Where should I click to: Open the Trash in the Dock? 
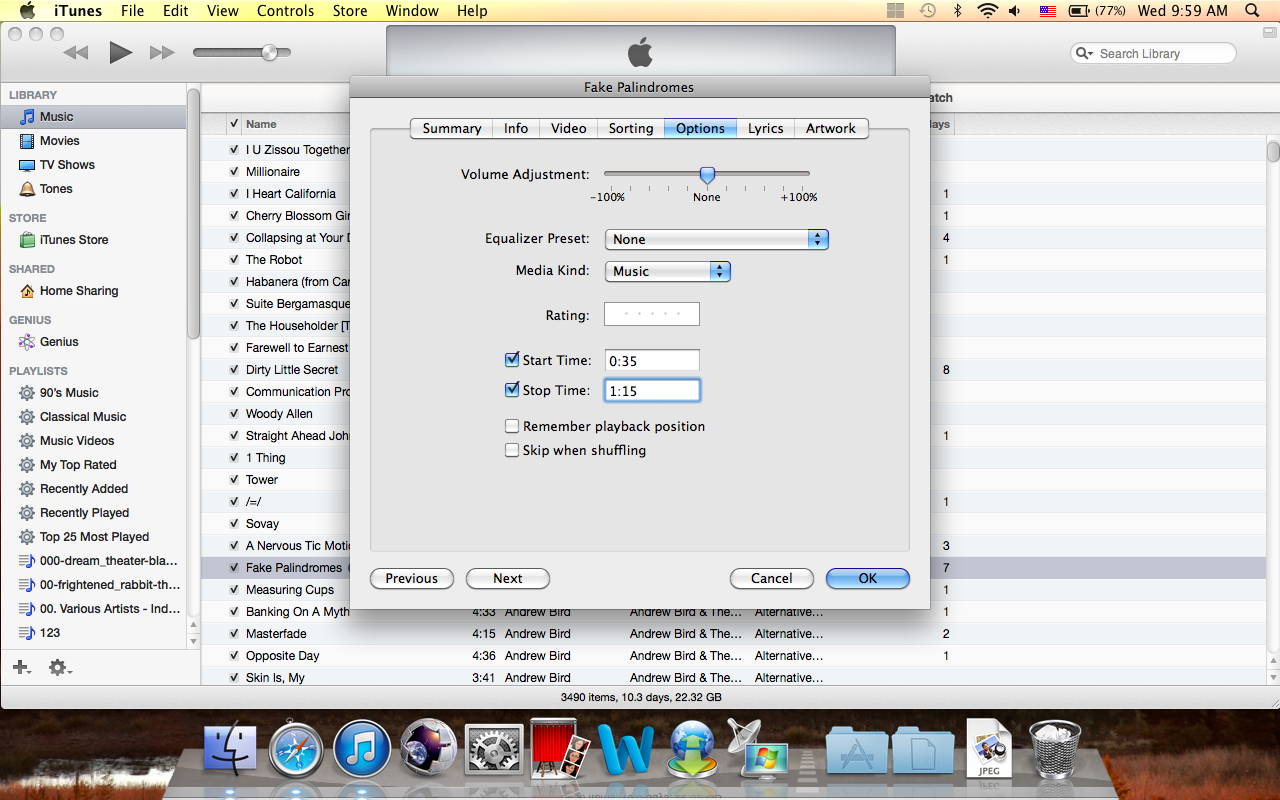tap(1055, 749)
